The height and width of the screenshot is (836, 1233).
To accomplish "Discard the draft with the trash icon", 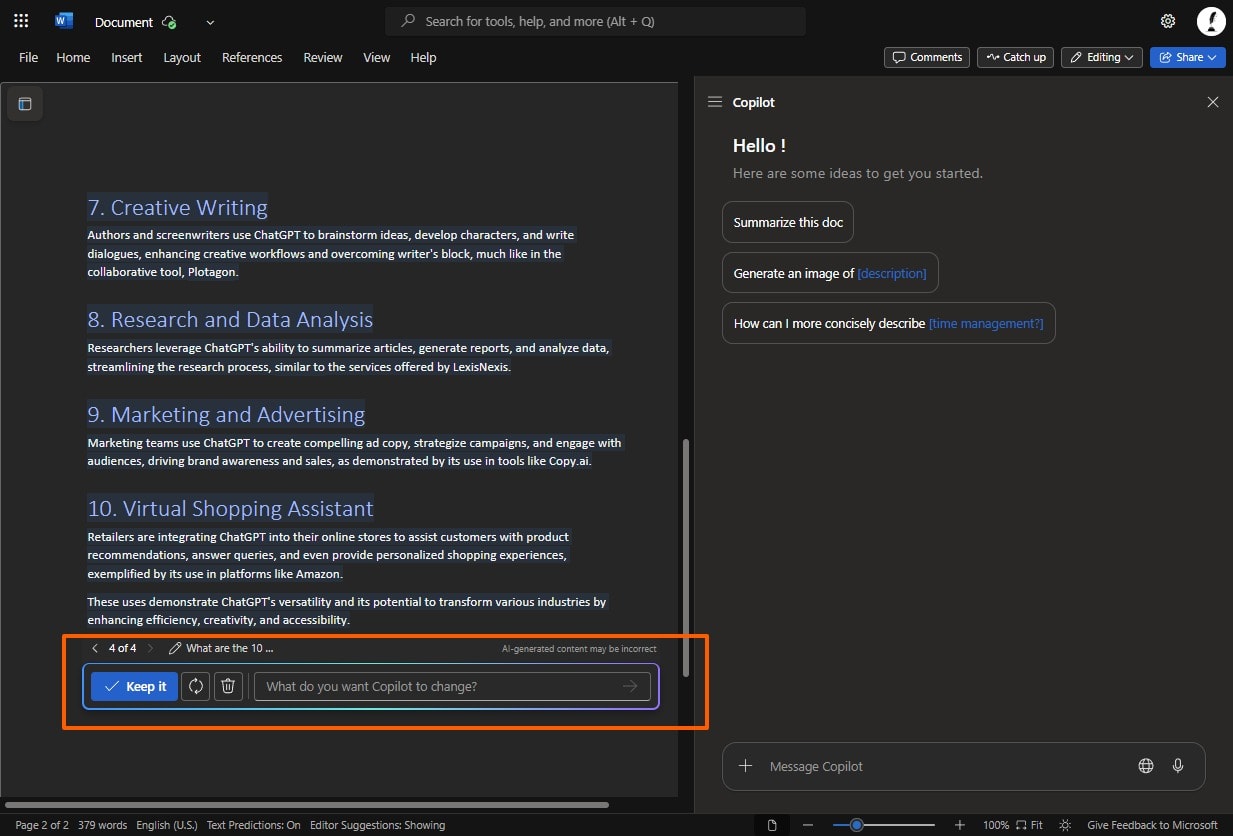I will coord(228,686).
